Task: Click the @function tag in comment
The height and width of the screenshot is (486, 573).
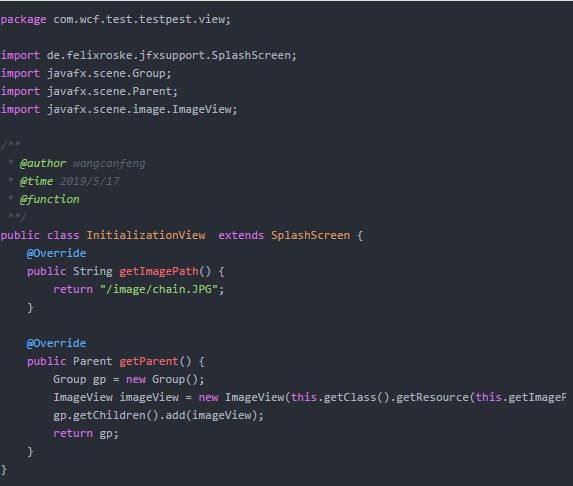Action: coord(50,200)
